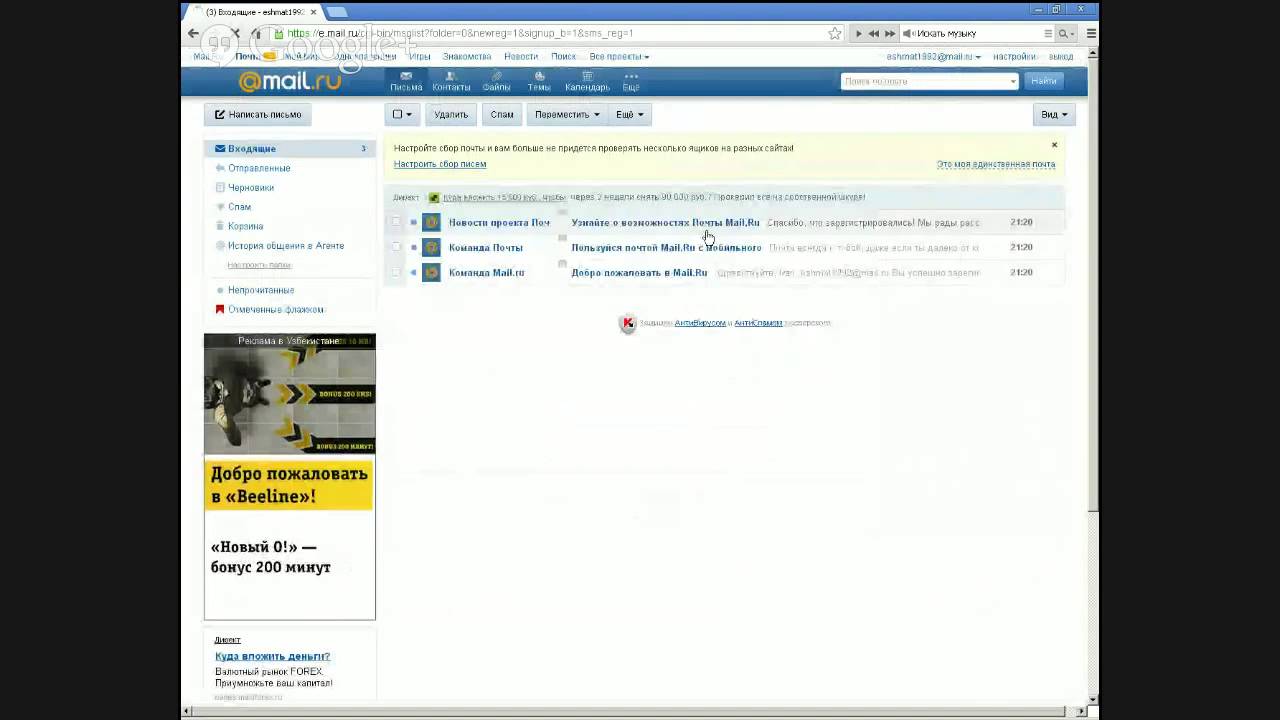This screenshot has height=720, width=1280.
Task: Expand the Ещё toolbar dropdown
Action: [630, 115]
